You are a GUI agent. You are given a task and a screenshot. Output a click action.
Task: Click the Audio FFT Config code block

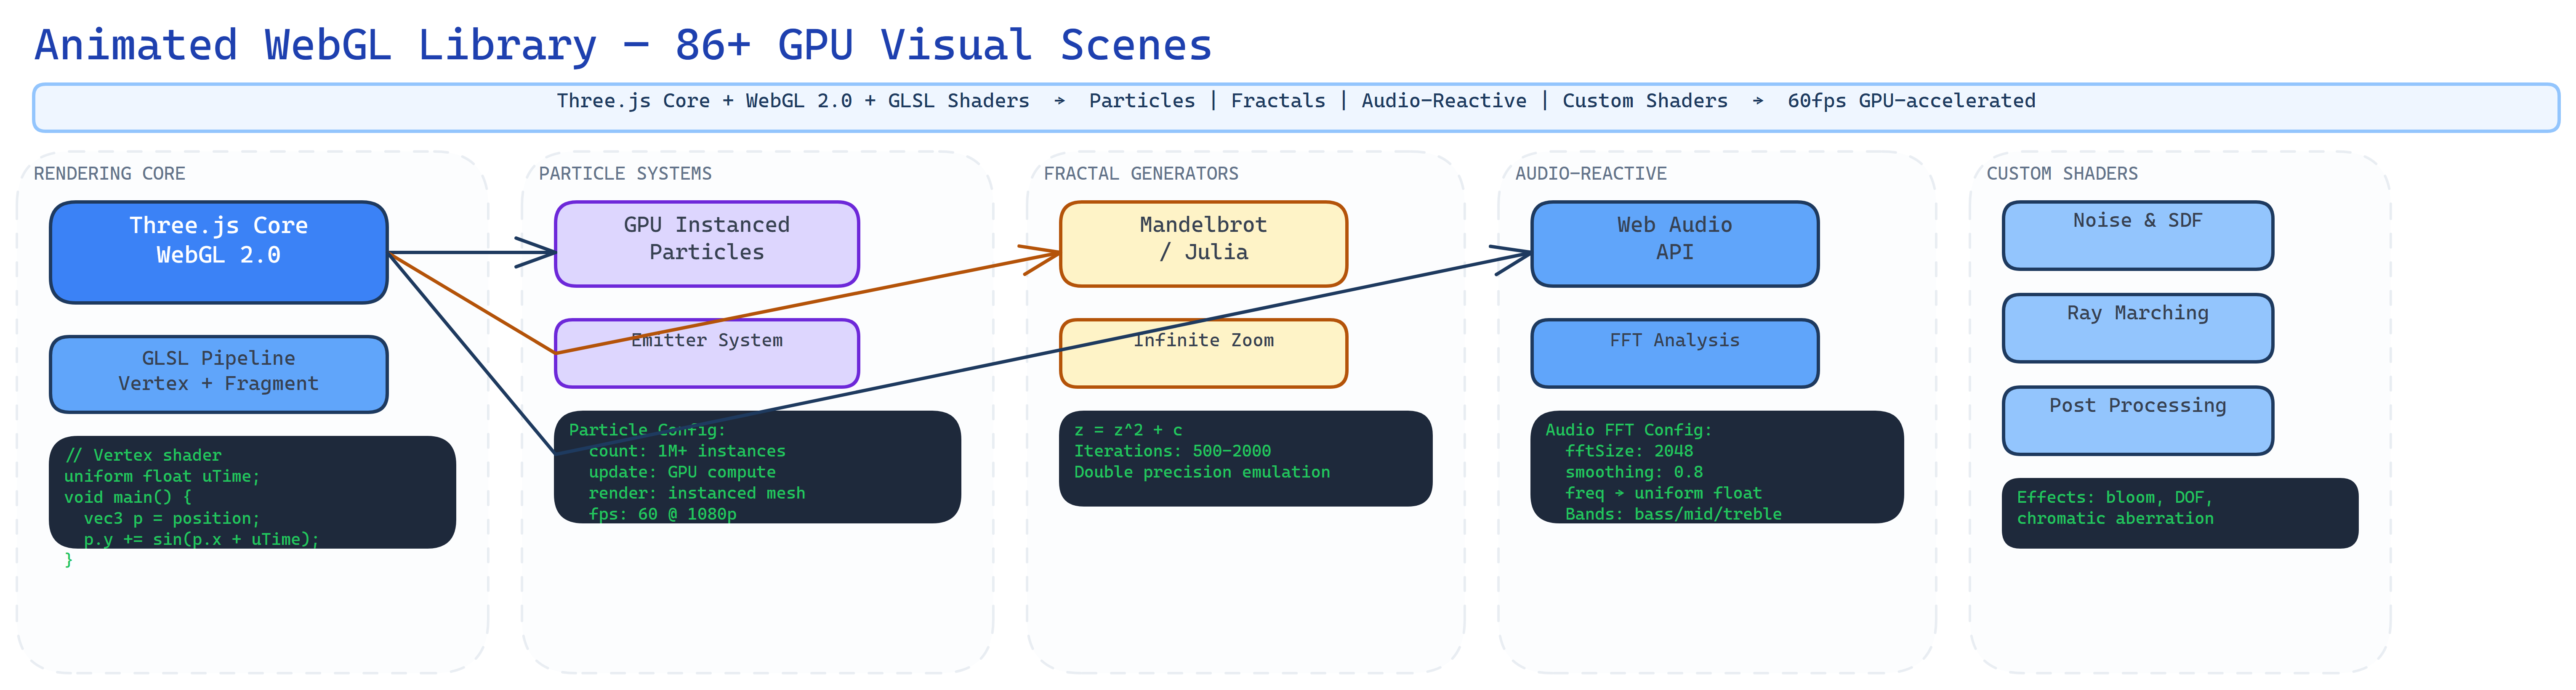coord(1717,467)
